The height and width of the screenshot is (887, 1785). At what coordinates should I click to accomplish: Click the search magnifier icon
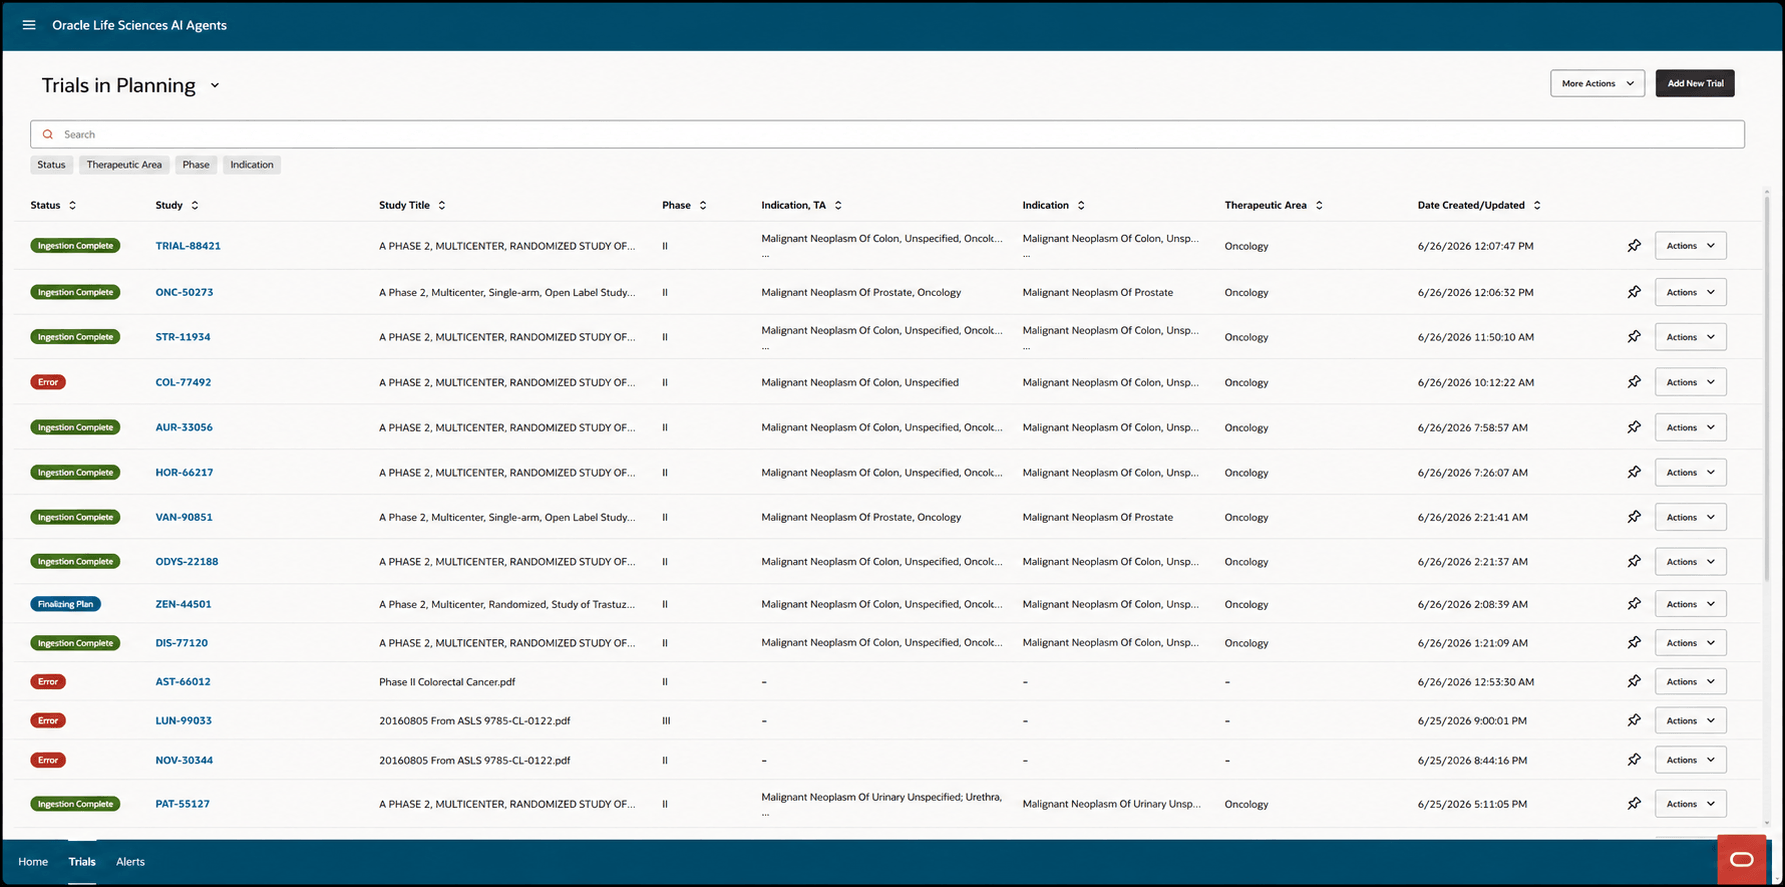[x=47, y=134]
